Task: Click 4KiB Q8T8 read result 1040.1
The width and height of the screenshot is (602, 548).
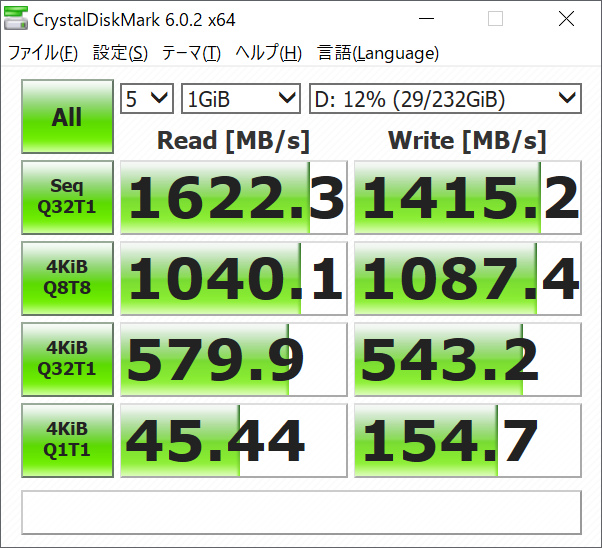Action: click(234, 278)
